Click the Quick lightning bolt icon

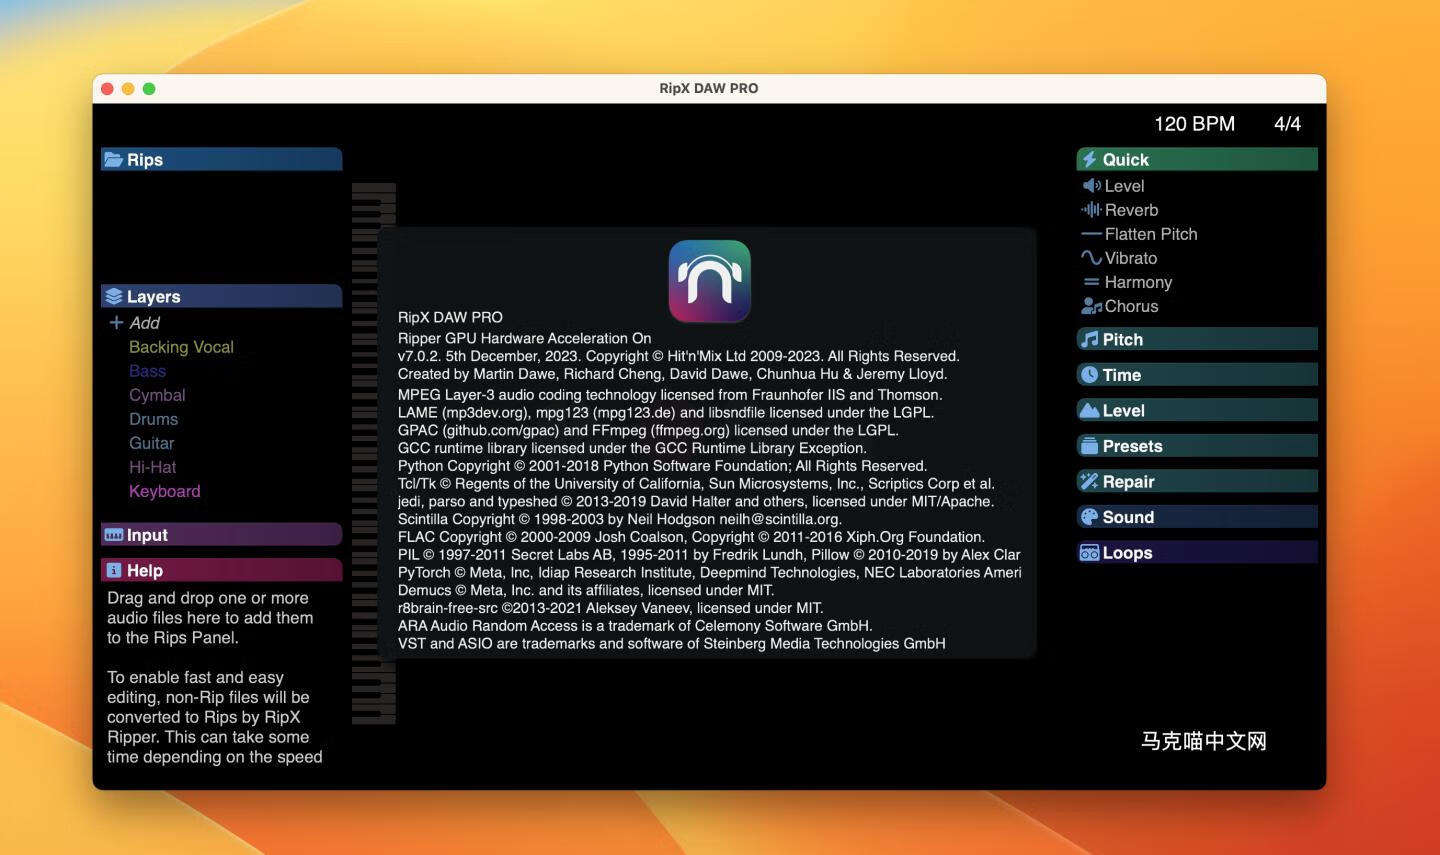coord(1089,159)
